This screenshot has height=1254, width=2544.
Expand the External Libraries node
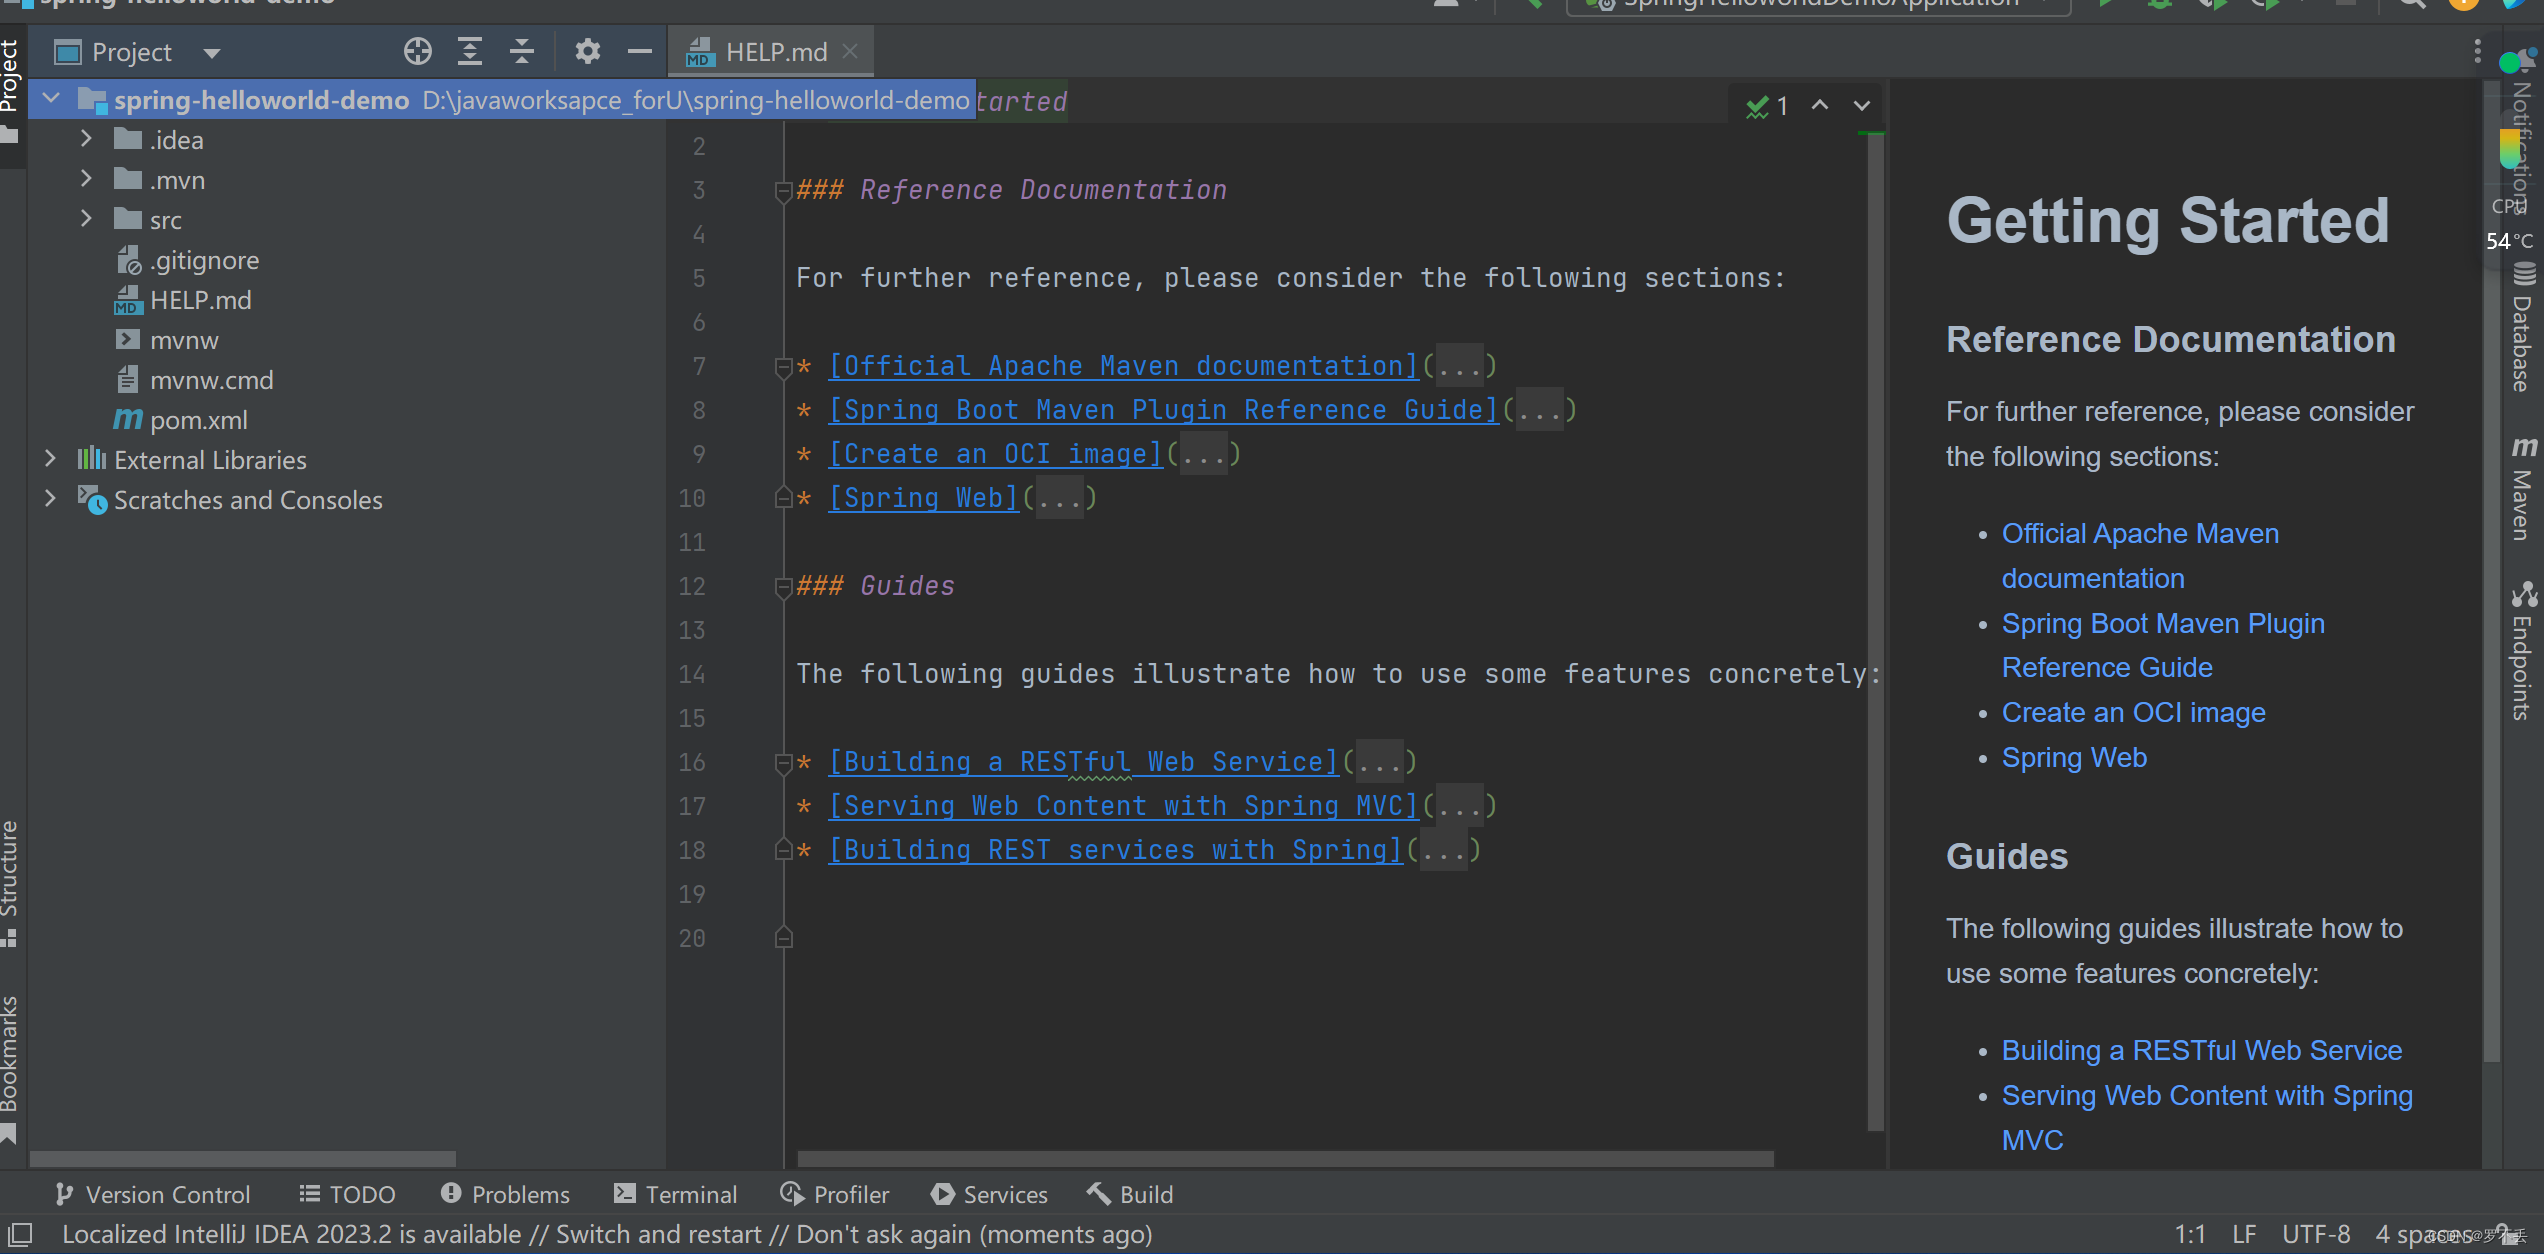tap(50, 459)
